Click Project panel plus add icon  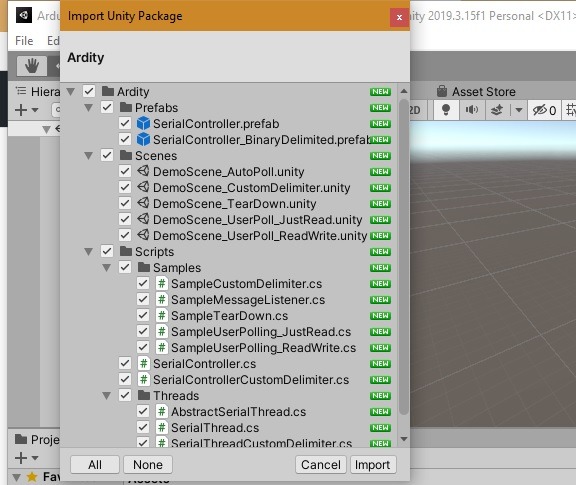(x=21, y=458)
